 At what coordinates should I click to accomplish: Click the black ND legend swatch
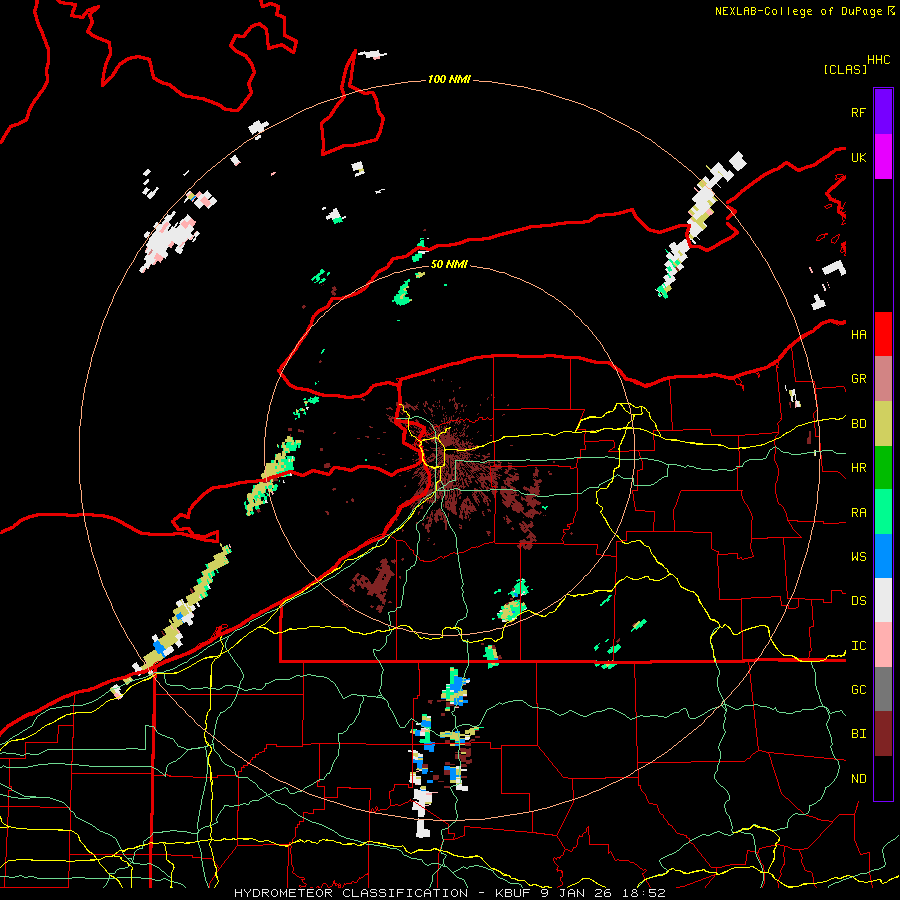coord(883,778)
